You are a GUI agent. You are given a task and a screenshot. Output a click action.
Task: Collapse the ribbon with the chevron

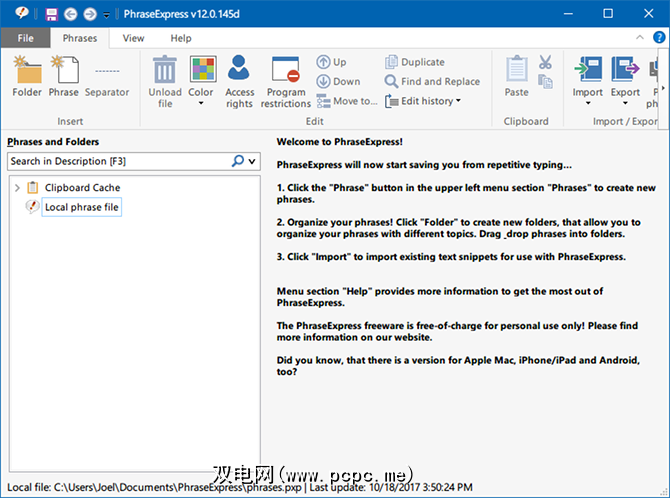tap(640, 38)
